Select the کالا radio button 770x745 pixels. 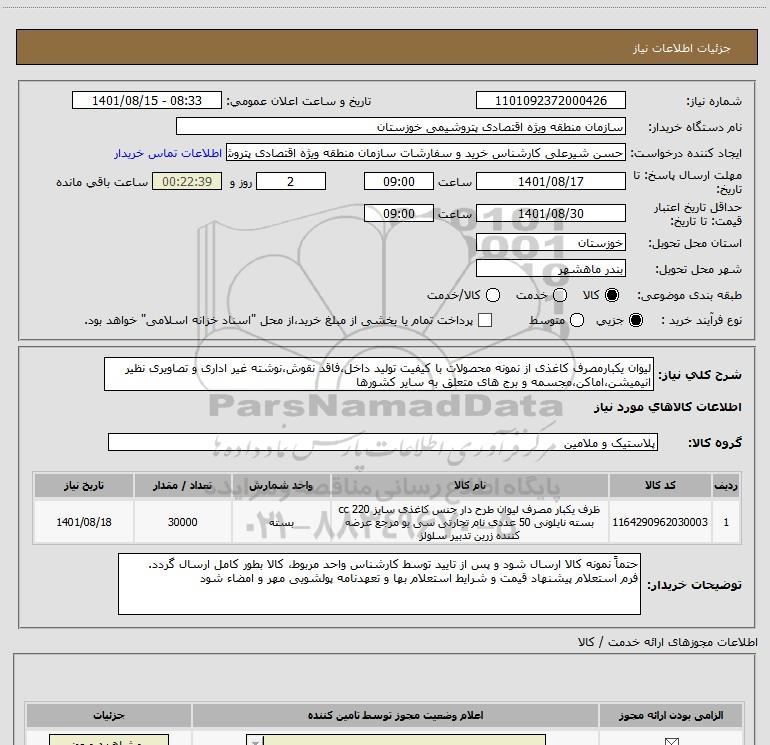(x=612, y=295)
